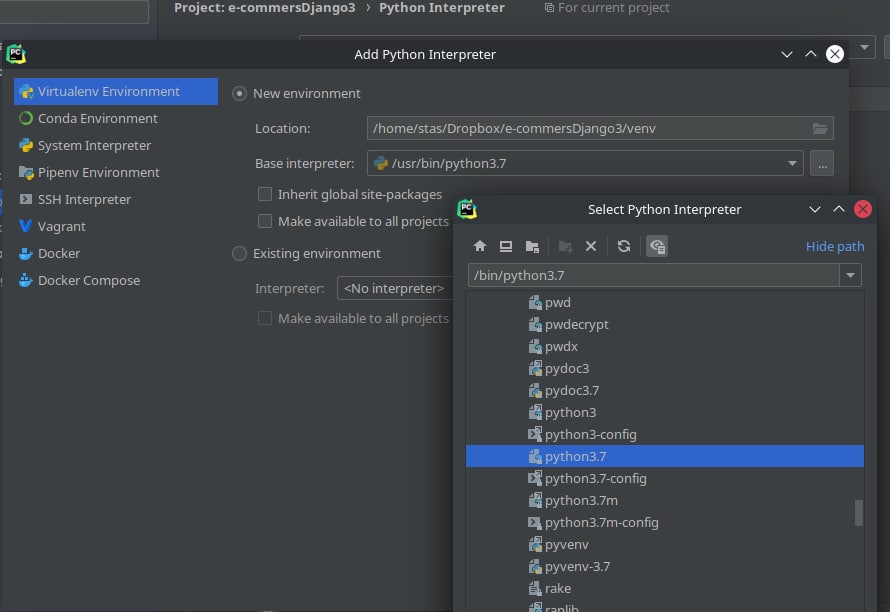The width and height of the screenshot is (890, 612).
Task: Click python3.7m-config file icon
Action: (x=535, y=522)
